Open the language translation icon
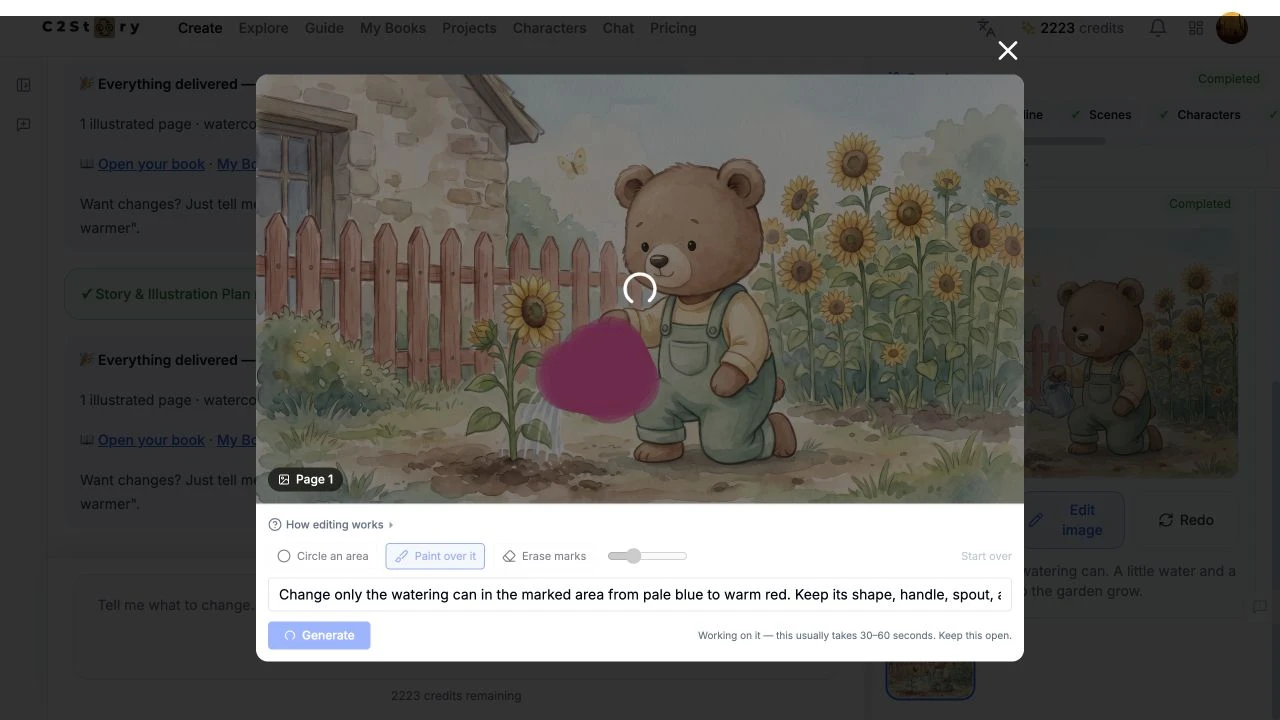Viewport: 1280px width, 720px height. click(x=986, y=28)
